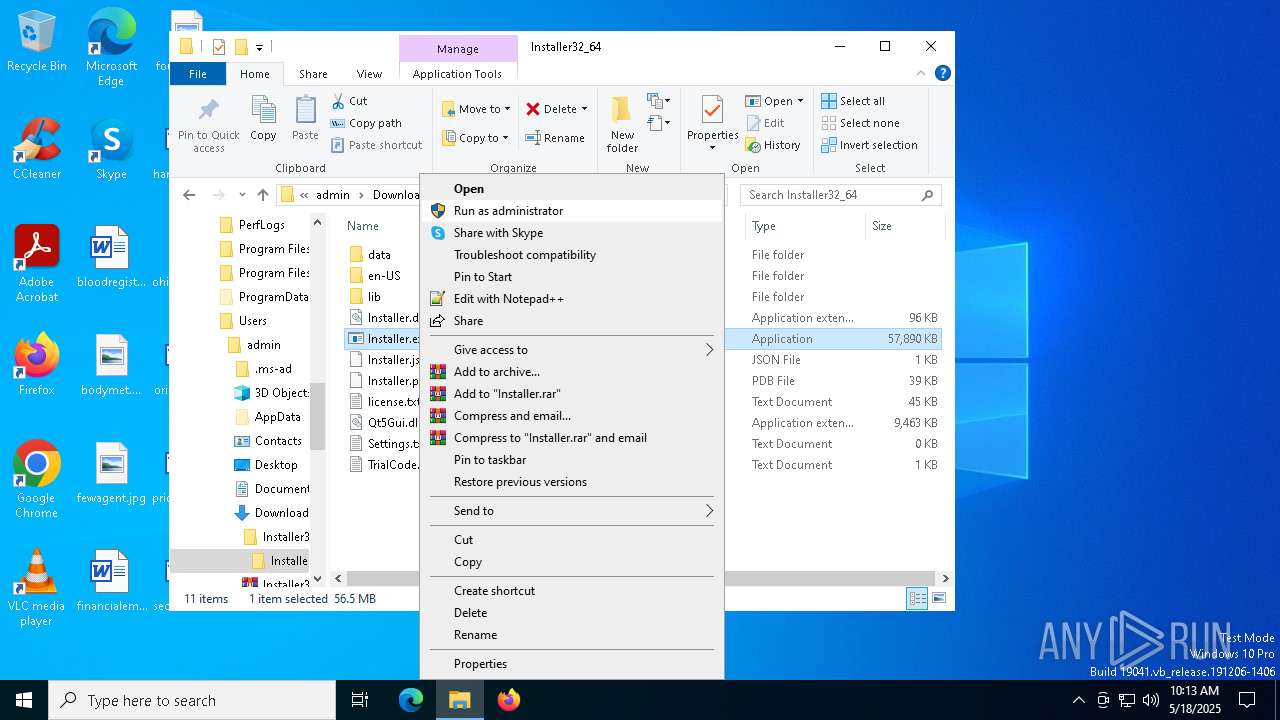Open Adobe Acrobat desktop icon

(37, 265)
